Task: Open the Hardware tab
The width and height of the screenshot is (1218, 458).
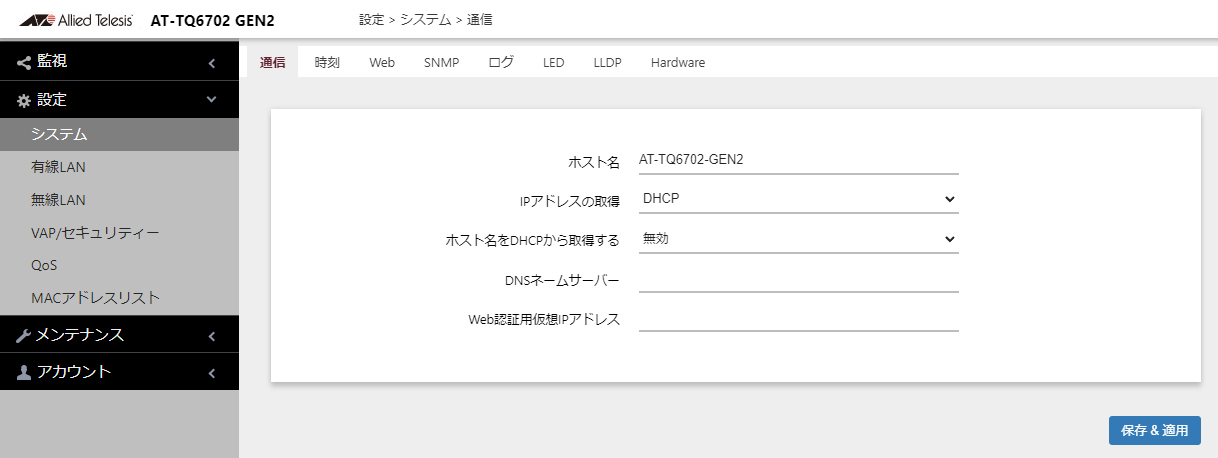Action: coord(677,62)
